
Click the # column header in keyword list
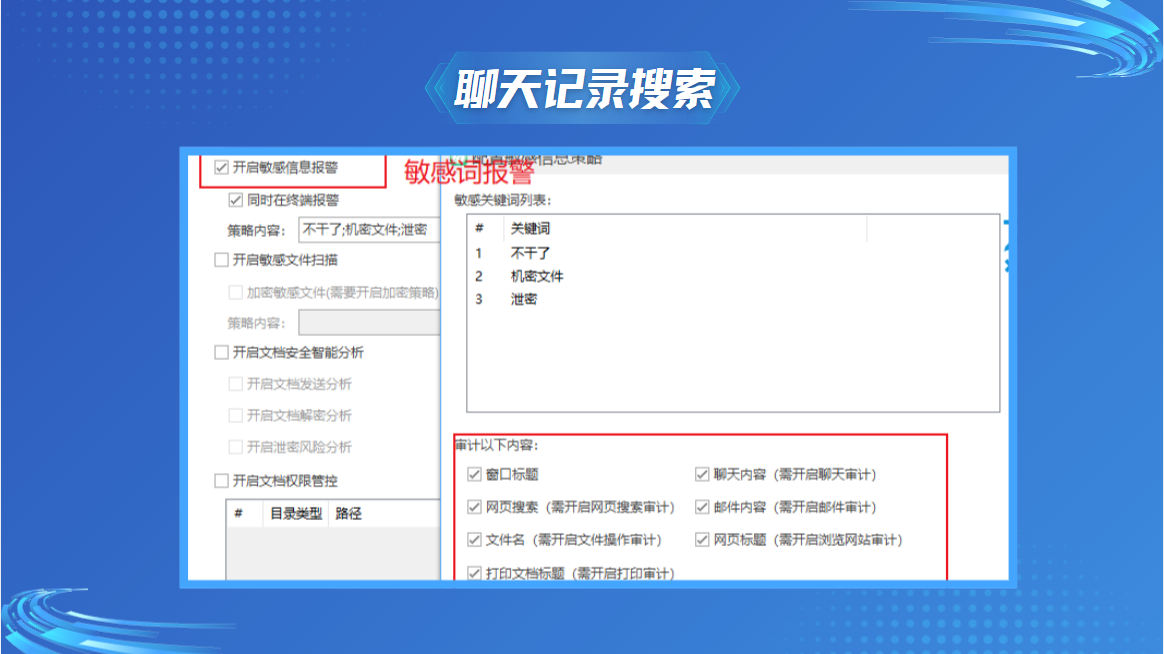tap(485, 229)
